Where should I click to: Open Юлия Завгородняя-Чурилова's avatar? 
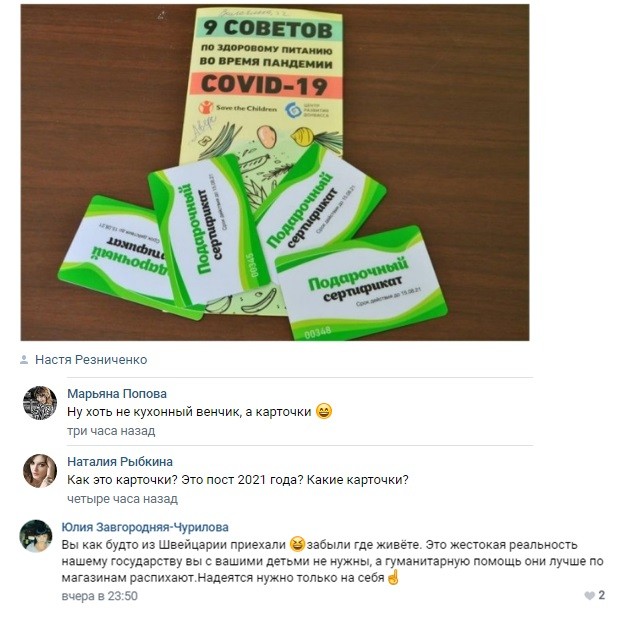coord(36,536)
